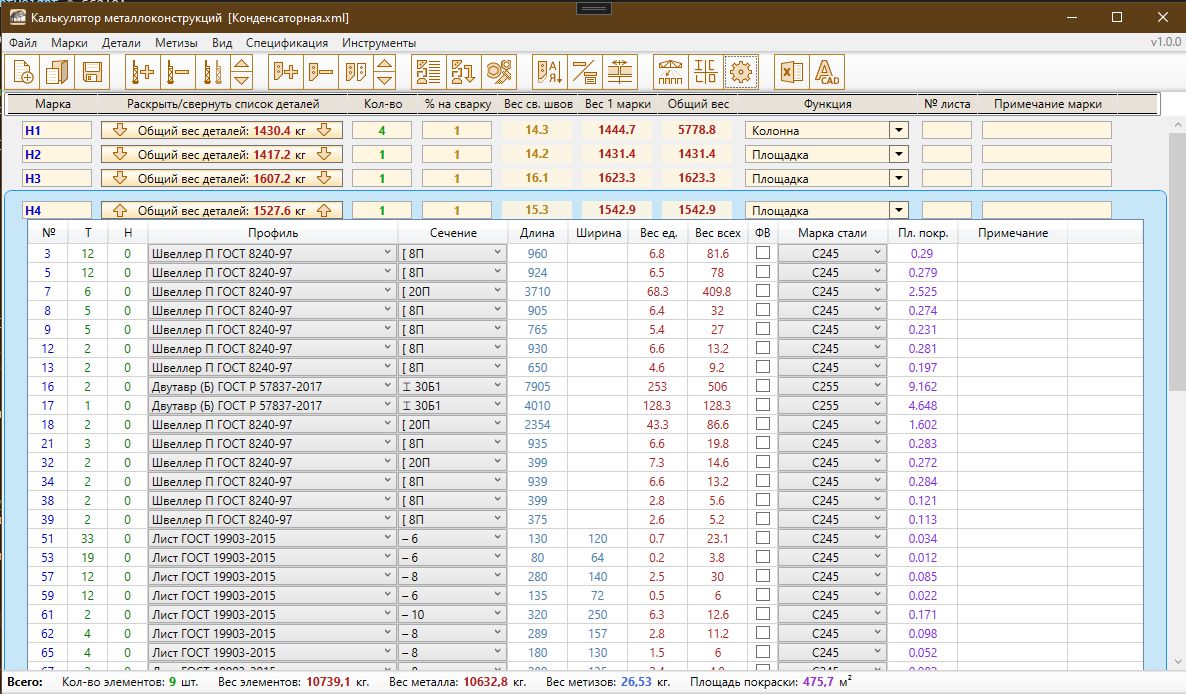Viewport: 1186px width, 694px height.
Task: Open the Функция dropdown for mark Н1
Action: [x=899, y=131]
